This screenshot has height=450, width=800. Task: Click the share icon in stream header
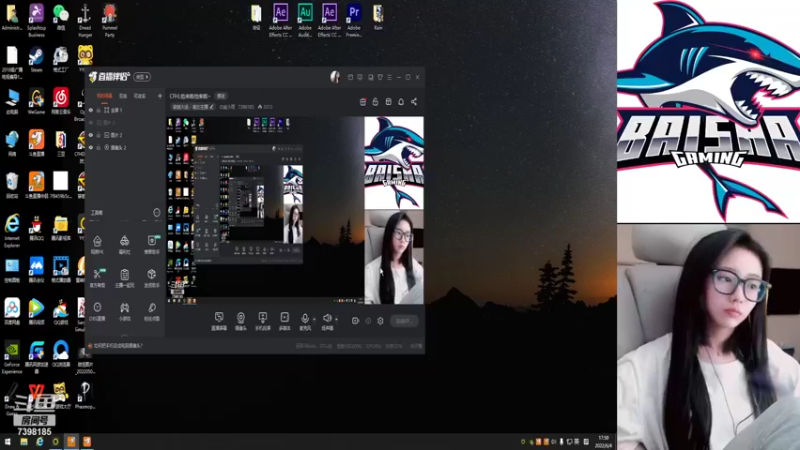(x=414, y=102)
